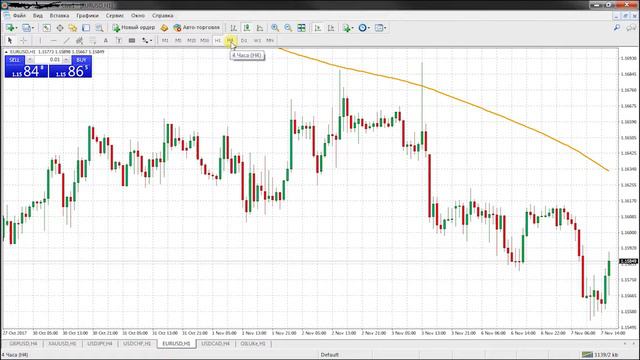Viewport: 640px width, 360px height.
Task: Toggle the Data Window icon
Action: 60,28
